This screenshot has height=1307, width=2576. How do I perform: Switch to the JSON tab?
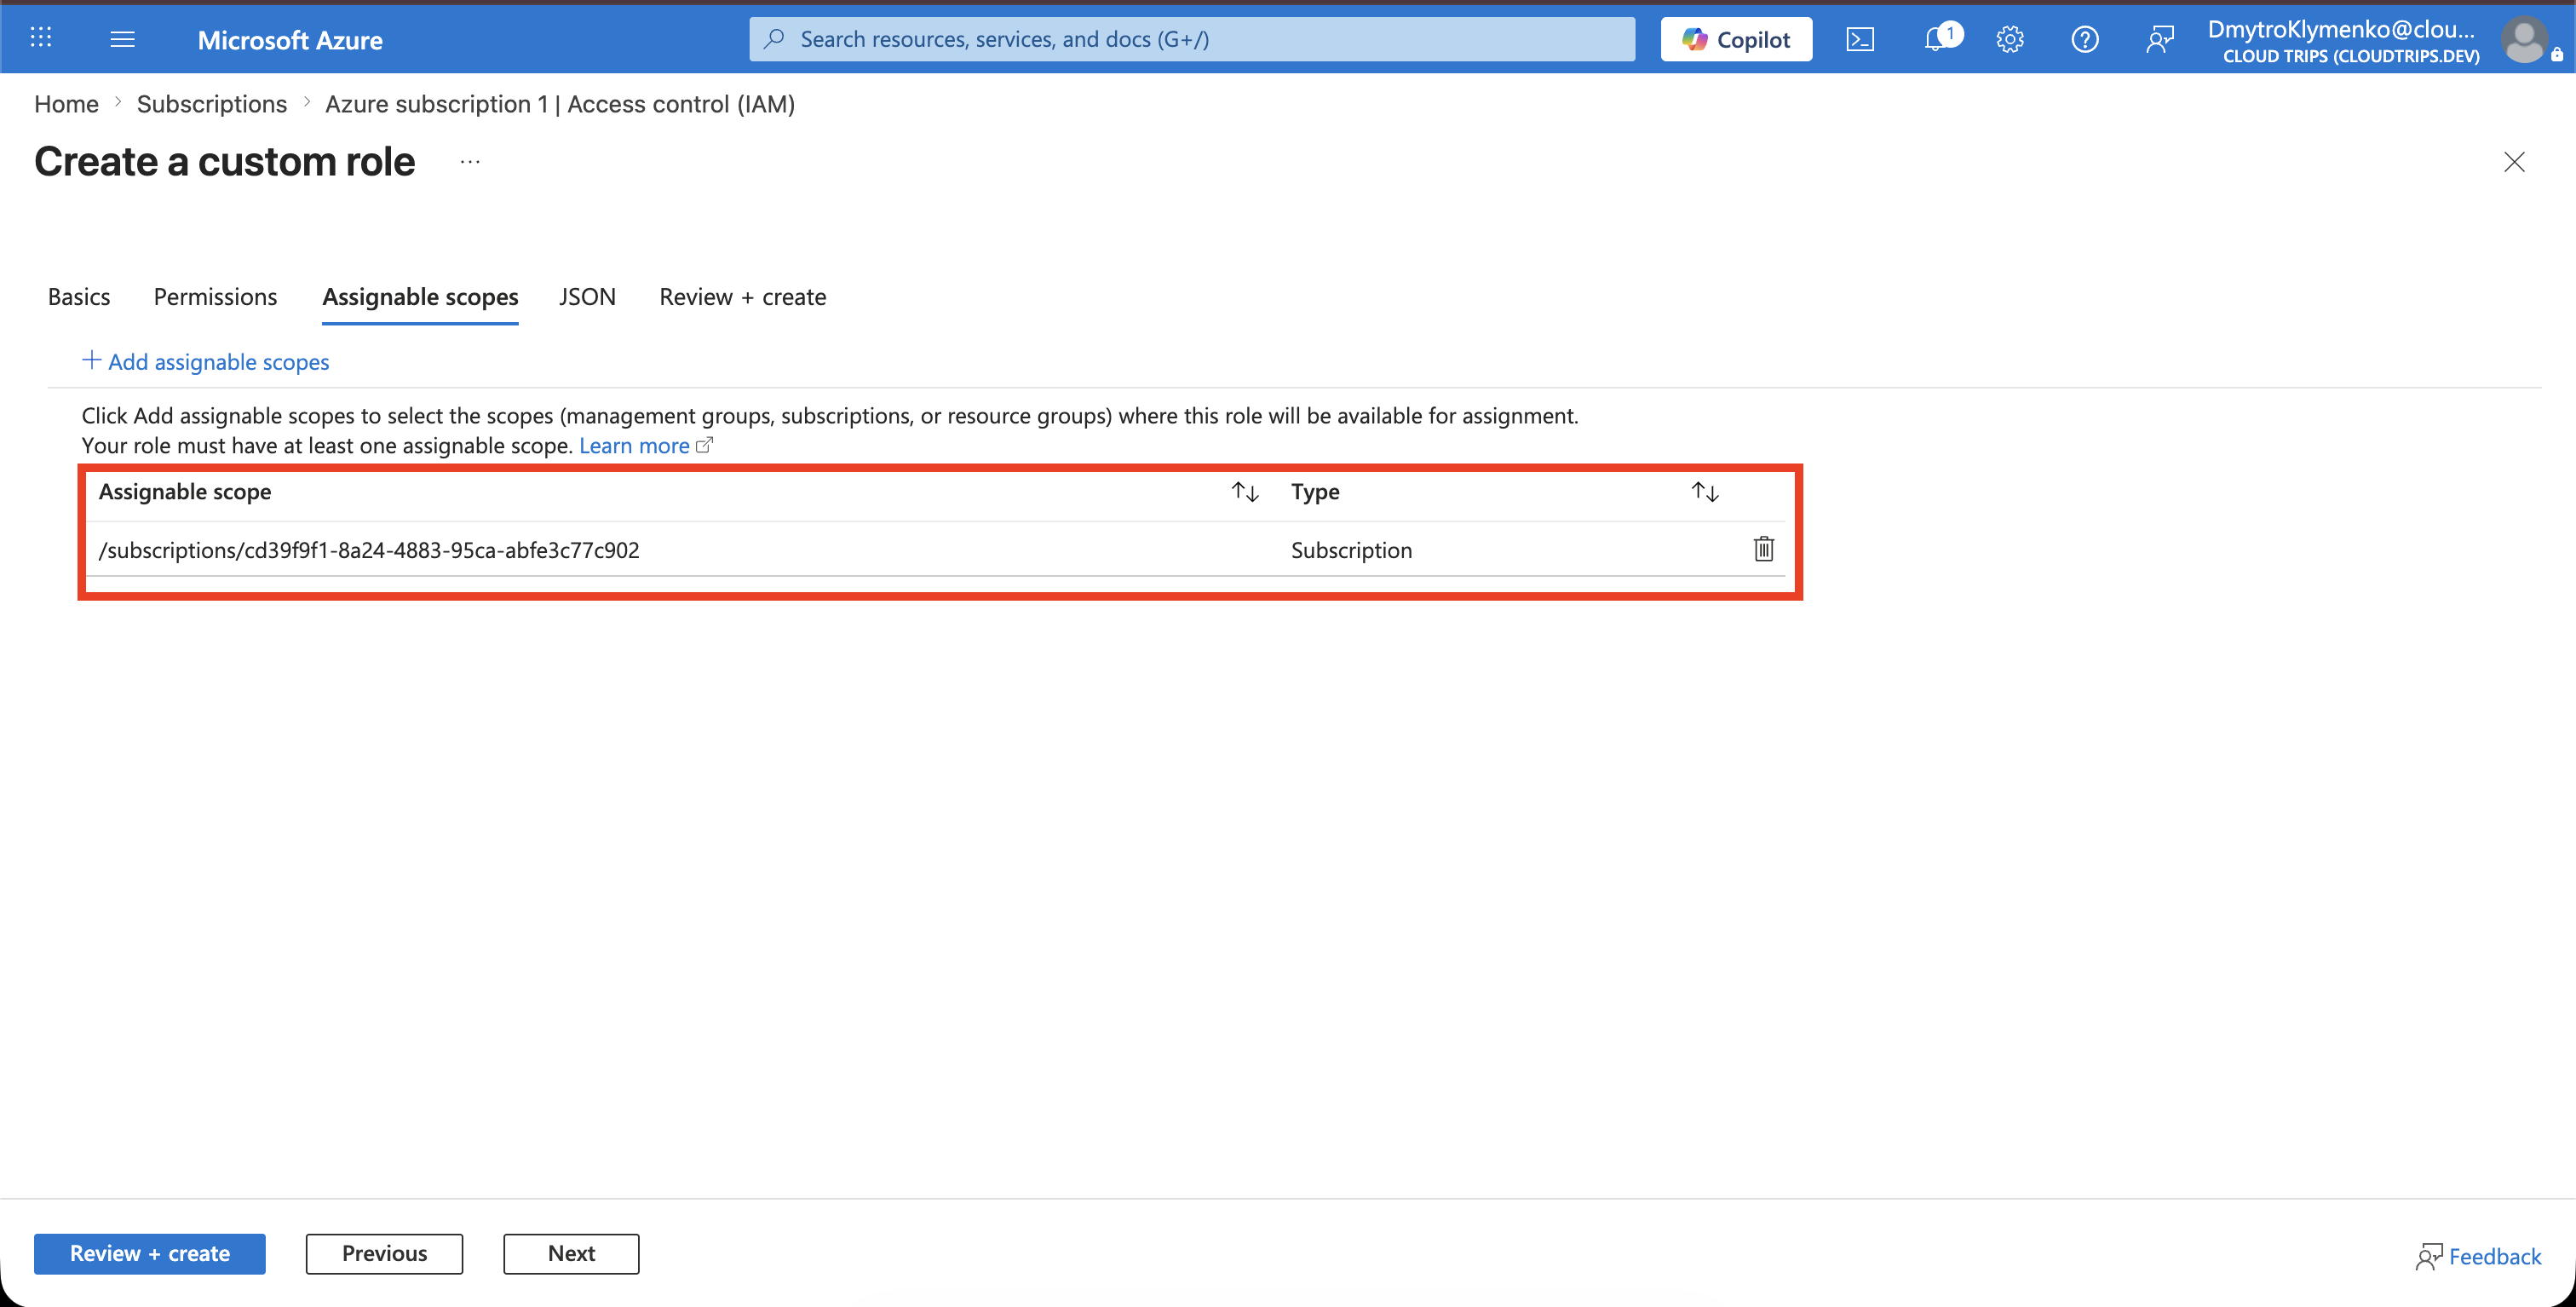(587, 297)
